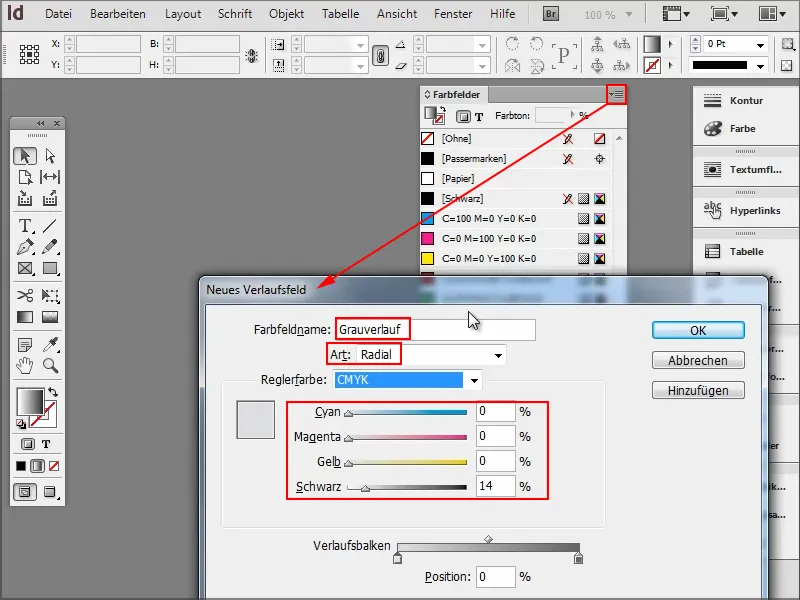Select the Pen tool
Image resolution: width=800 pixels, height=600 pixels.
point(24,247)
